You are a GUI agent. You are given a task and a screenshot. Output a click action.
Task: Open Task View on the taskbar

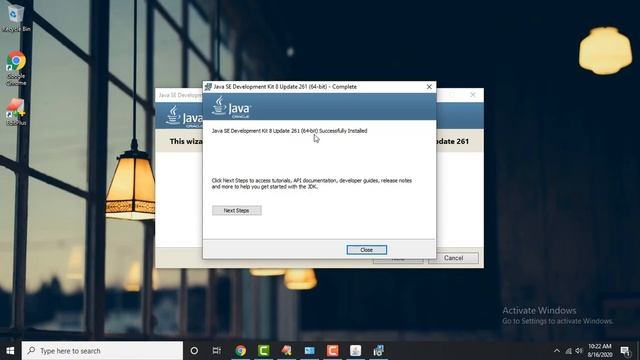point(217,351)
